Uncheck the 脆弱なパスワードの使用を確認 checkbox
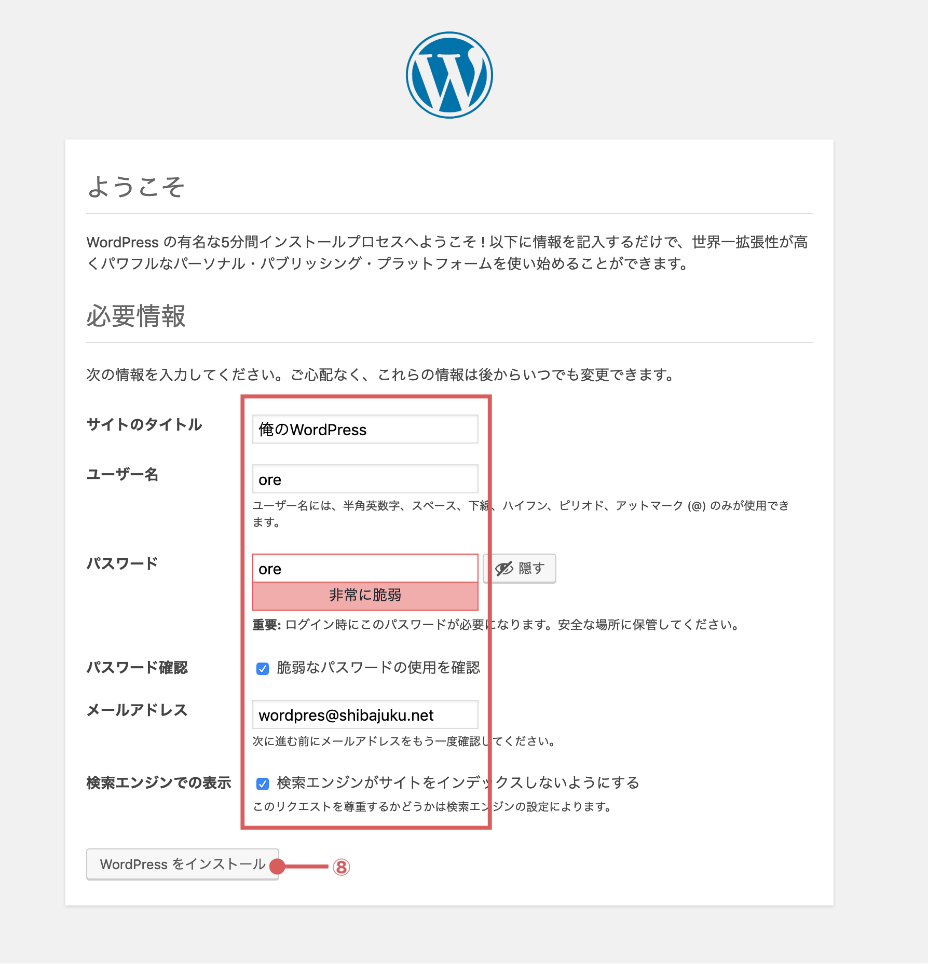928x964 pixels. tap(263, 668)
